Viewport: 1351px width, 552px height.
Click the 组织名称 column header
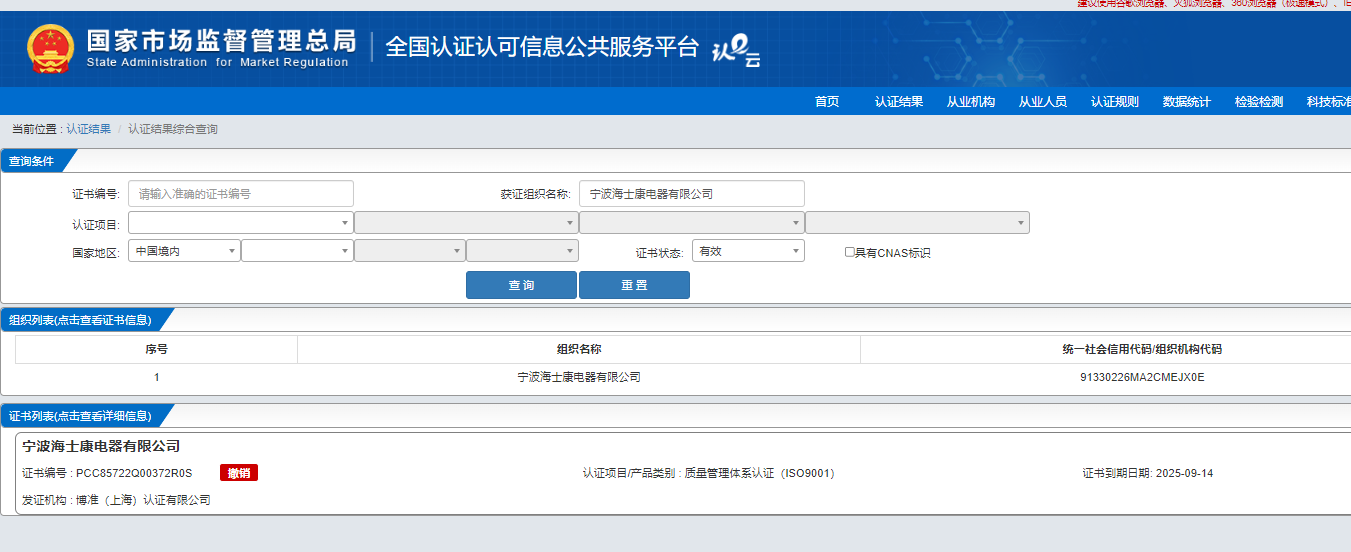[579, 349]
